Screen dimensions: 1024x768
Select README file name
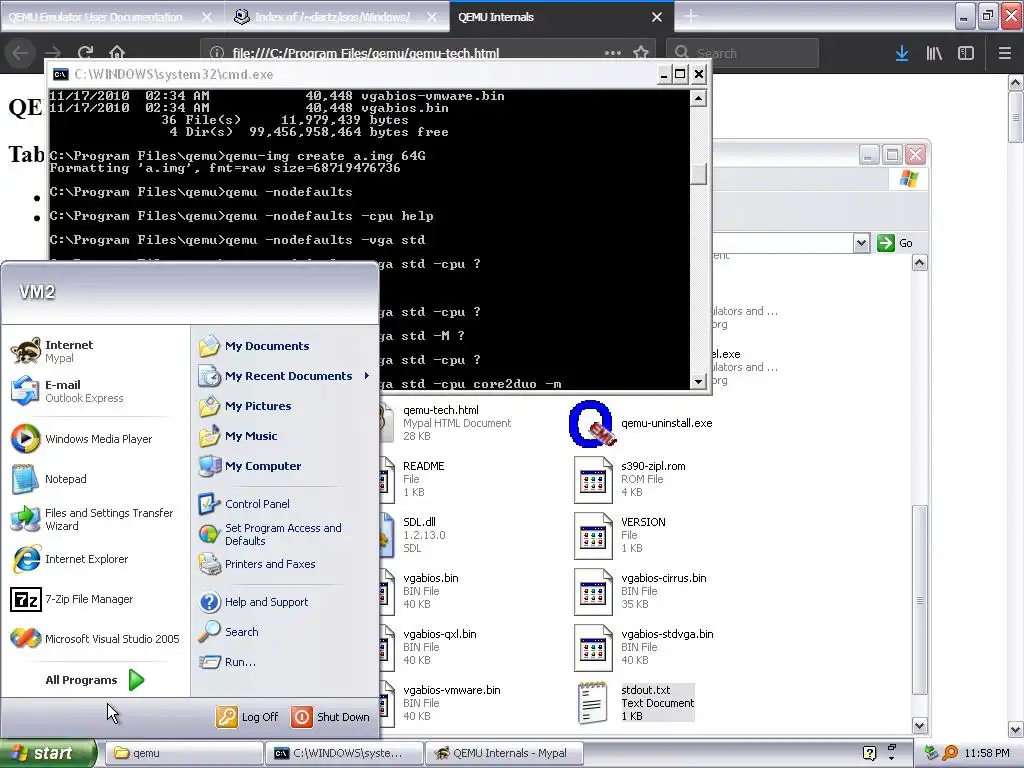[423, 466]
